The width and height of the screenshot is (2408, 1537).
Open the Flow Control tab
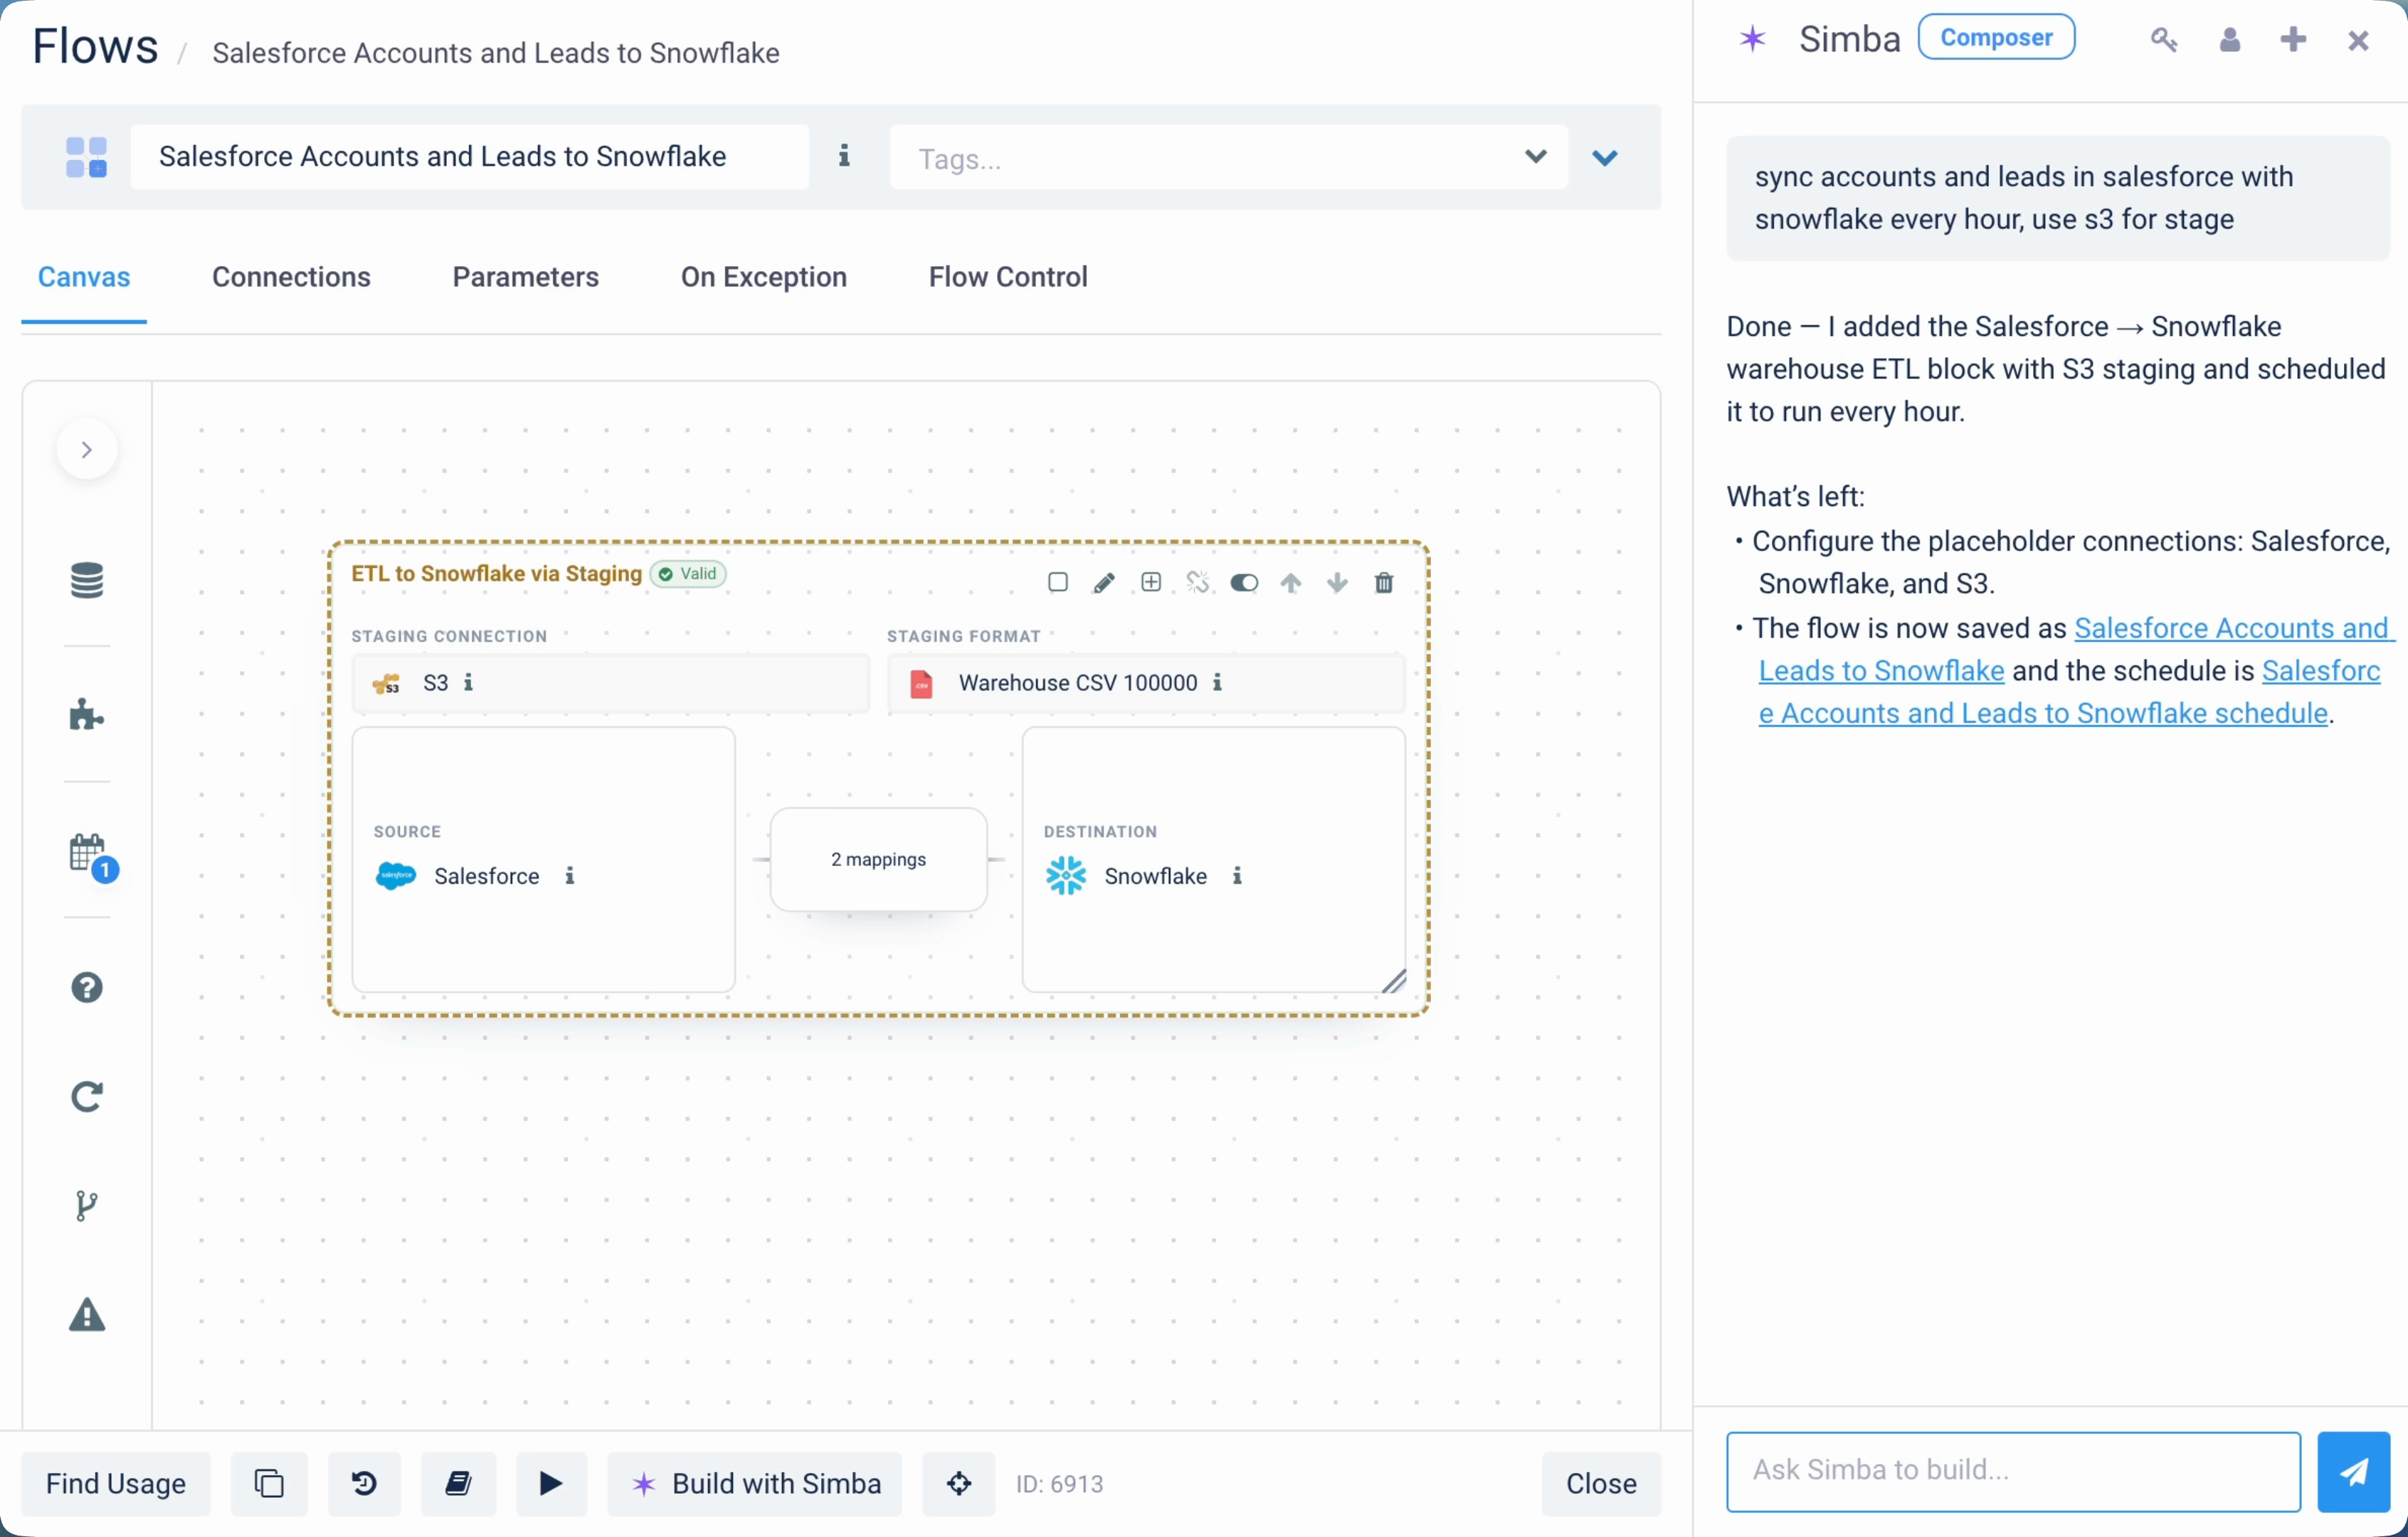pyautogui.click(x=1007, y=277)
